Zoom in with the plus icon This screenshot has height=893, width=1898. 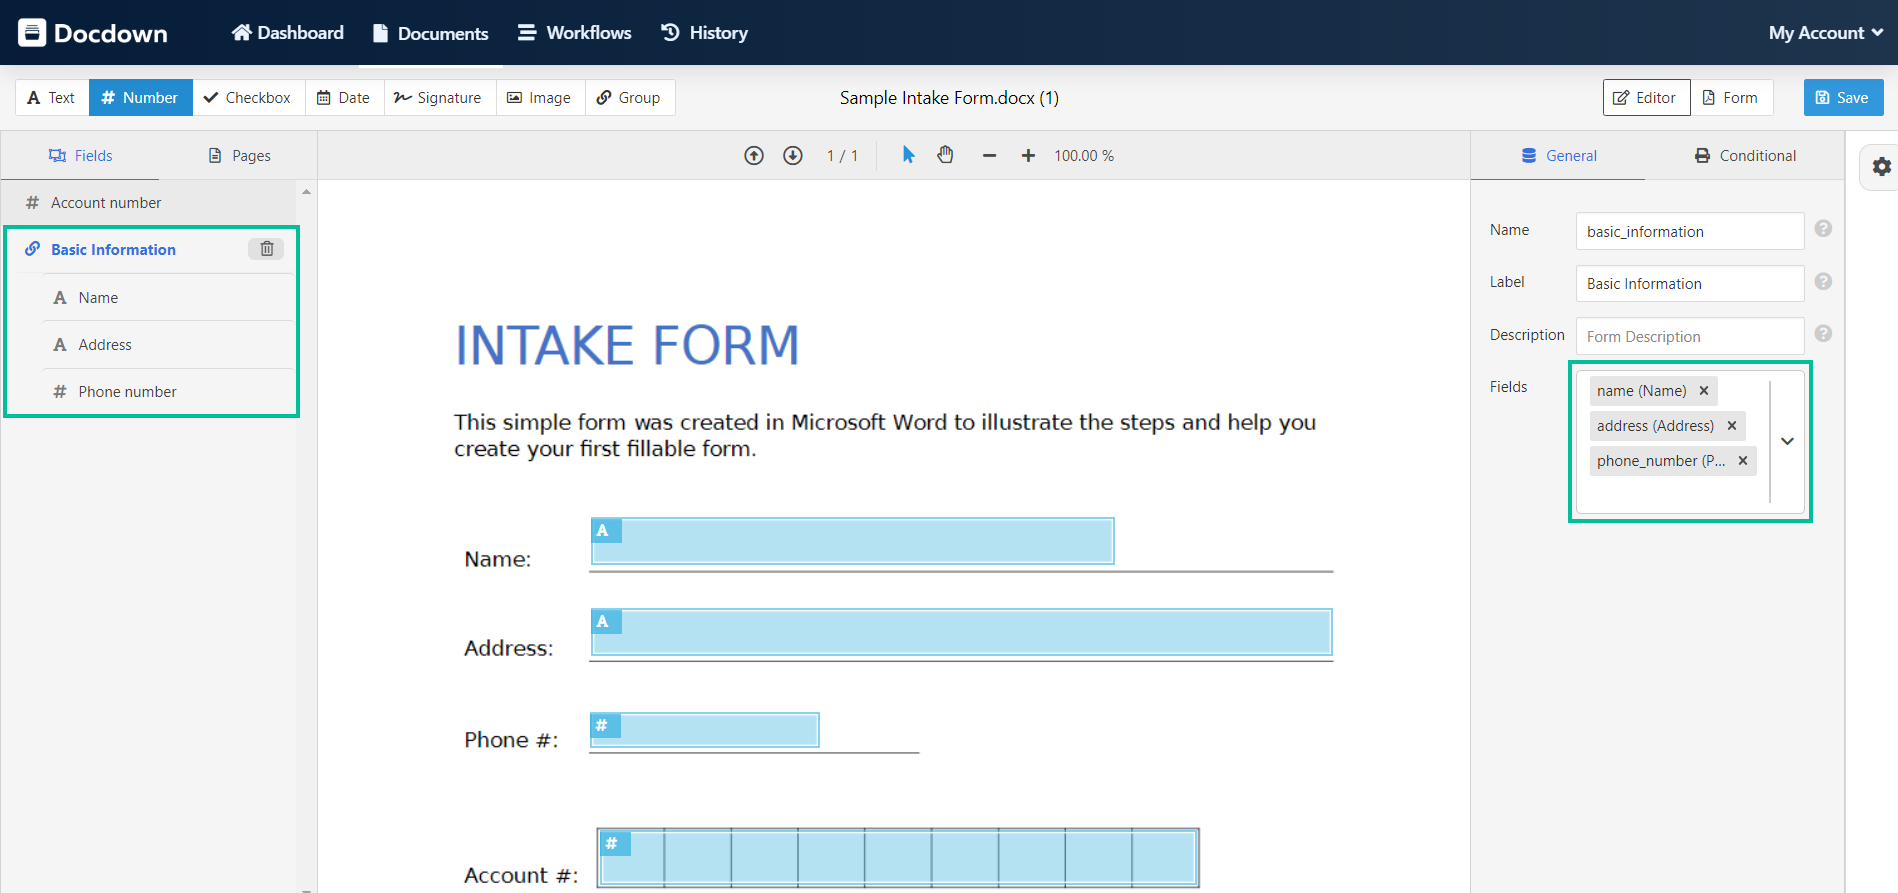[1028, 156]
